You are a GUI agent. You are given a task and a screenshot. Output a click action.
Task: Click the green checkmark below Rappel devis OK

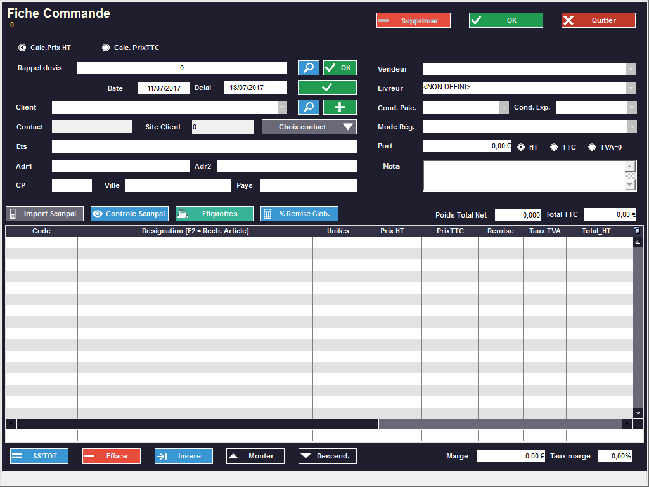326,88
